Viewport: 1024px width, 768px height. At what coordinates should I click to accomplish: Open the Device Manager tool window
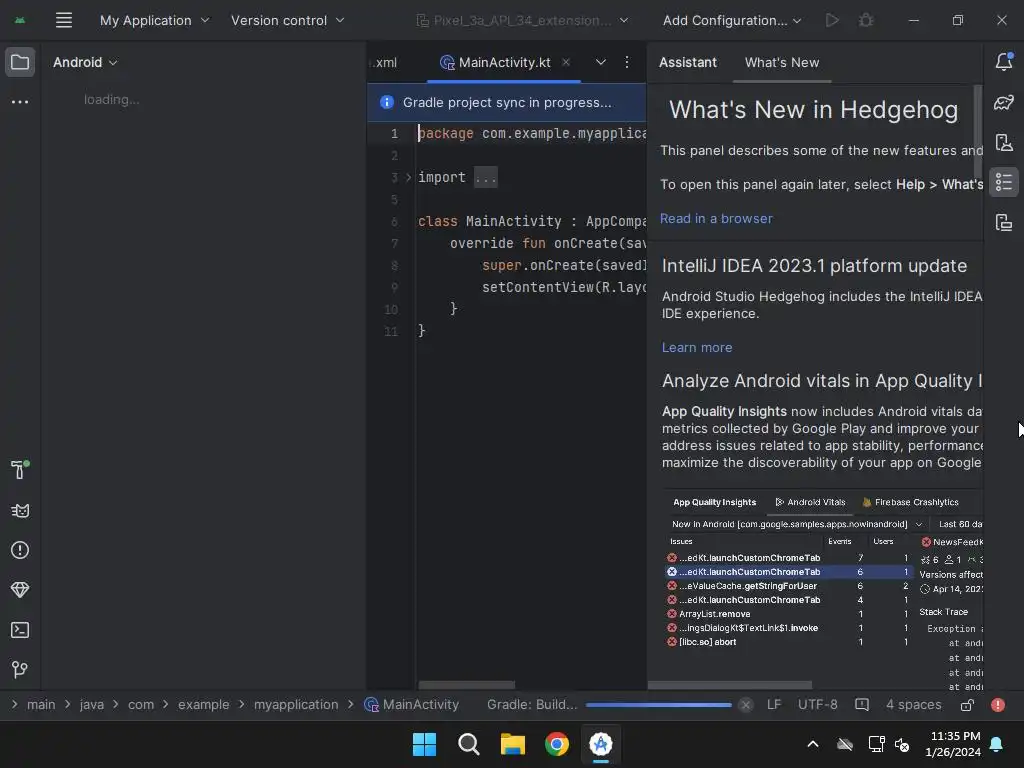(x=1004, y=142)
